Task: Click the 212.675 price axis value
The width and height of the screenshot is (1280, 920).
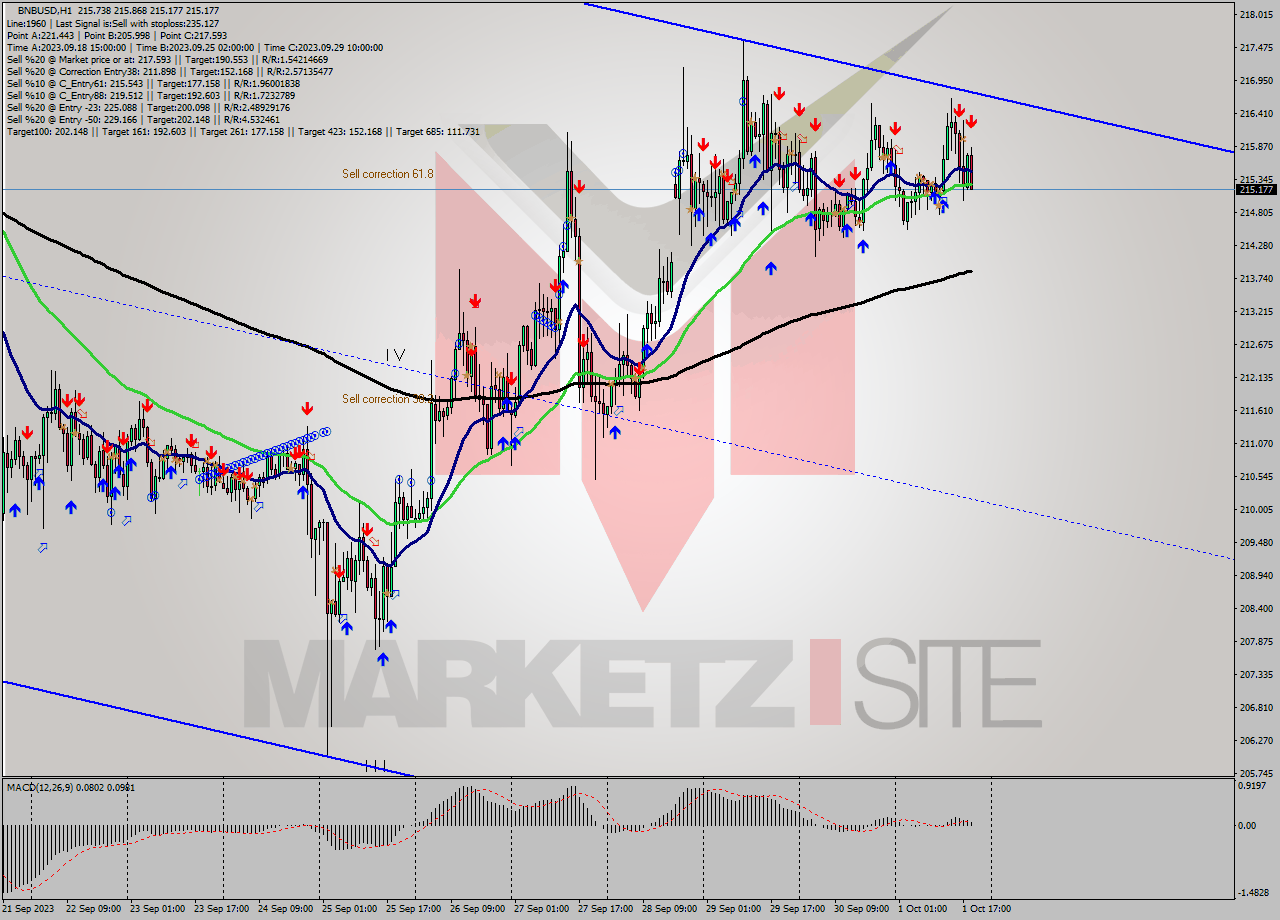Action: (1256, 345)
